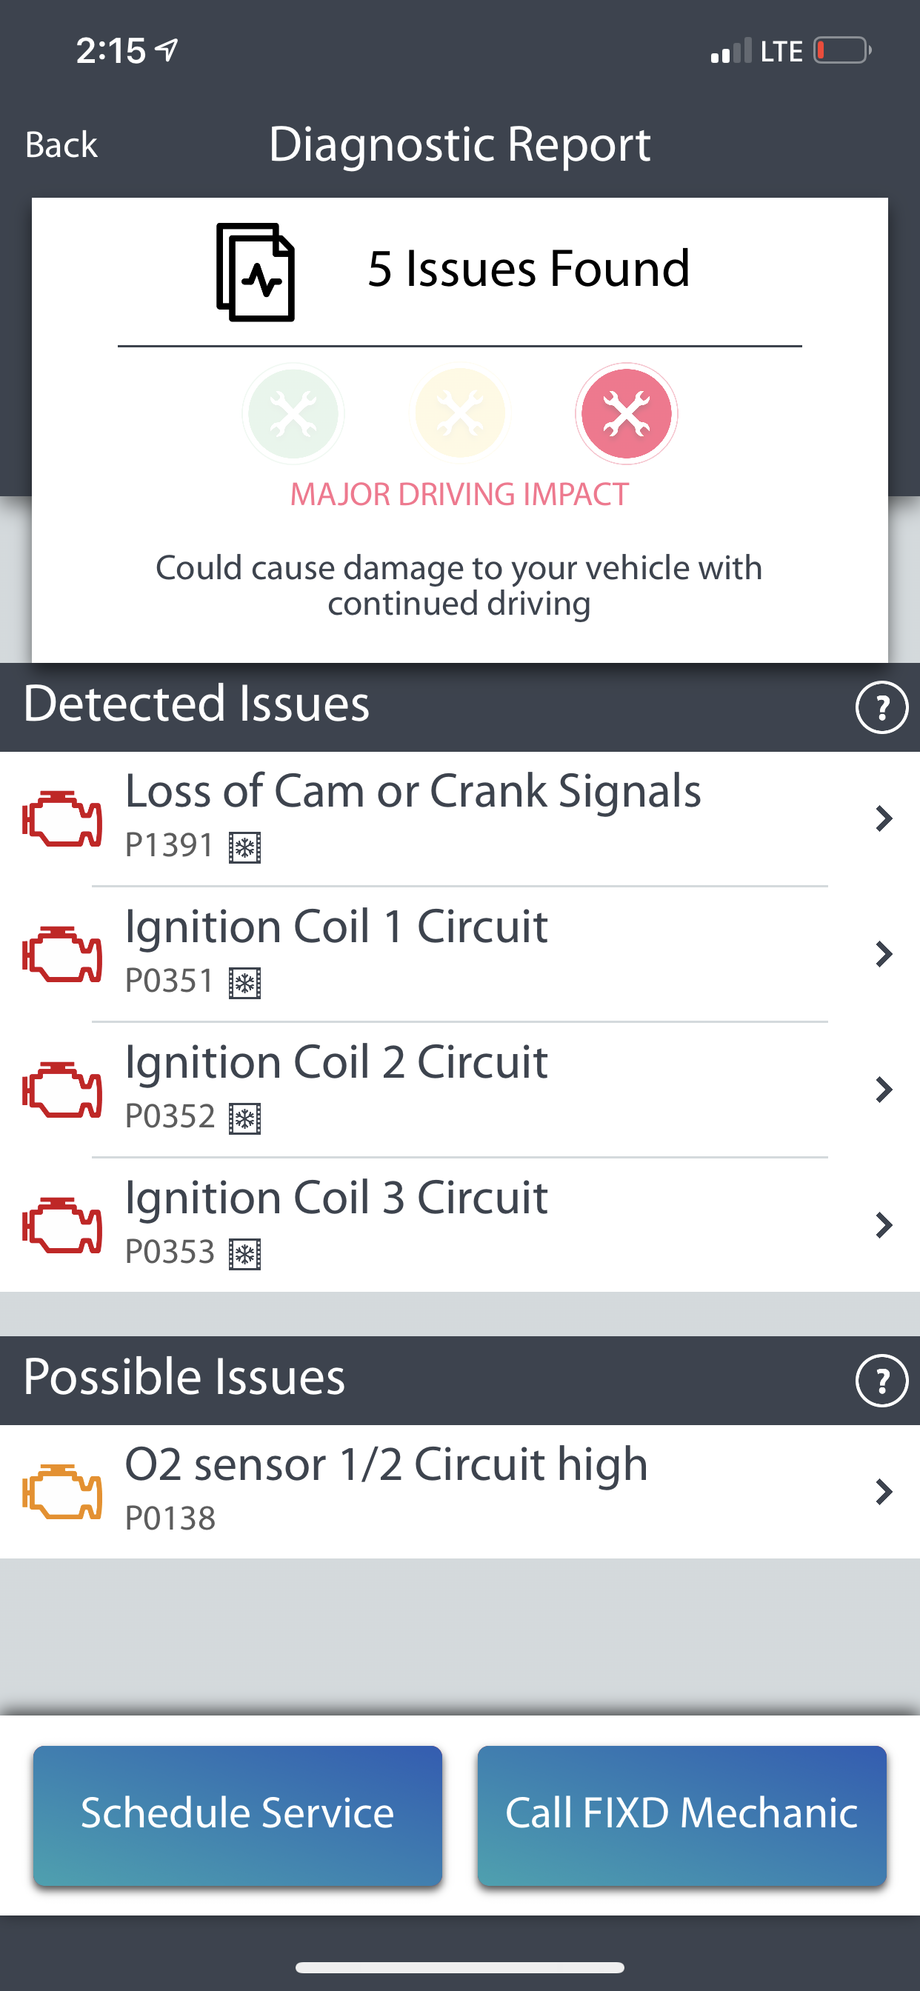Tap the iOS home indicator bar
Image resolution: width=920 pixels, height=1991 pixels.
coord(460,1967)
